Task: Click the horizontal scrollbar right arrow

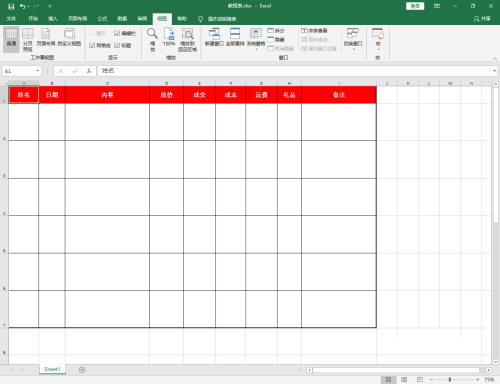Action: (489, 370)
